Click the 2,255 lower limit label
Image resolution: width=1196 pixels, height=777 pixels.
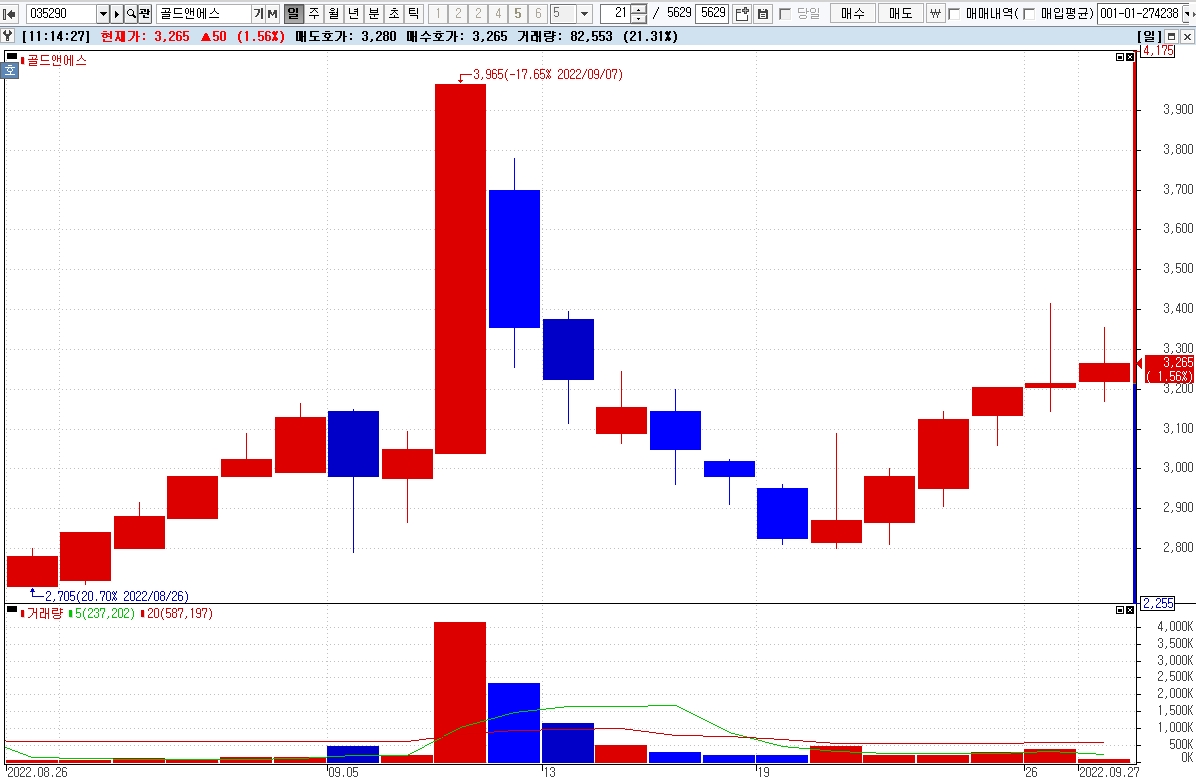tap(1157, 603)
